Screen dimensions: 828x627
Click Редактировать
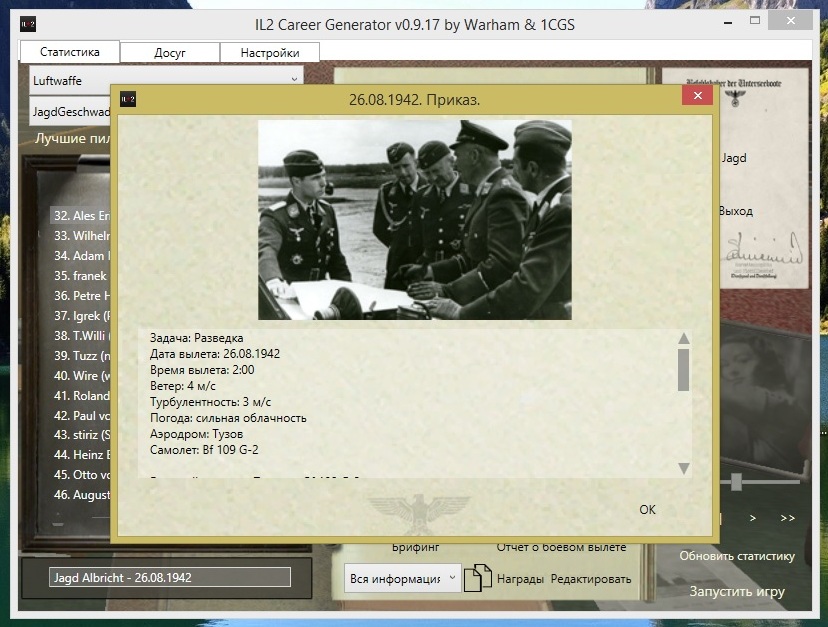[x=591, y=579]
